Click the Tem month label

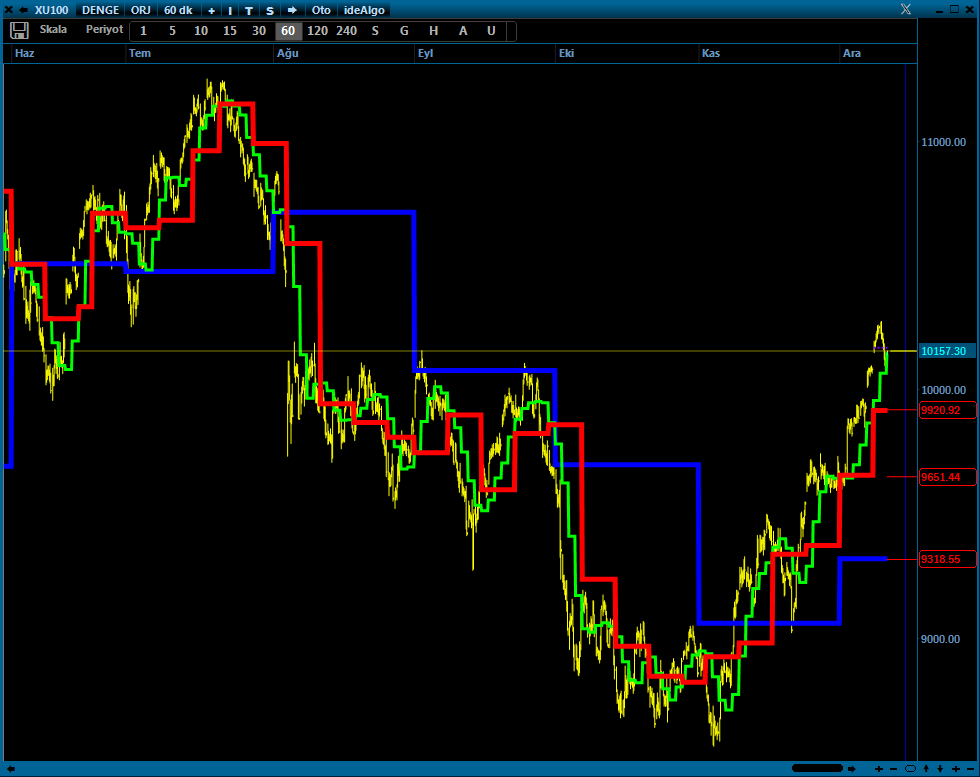[140, 53]
